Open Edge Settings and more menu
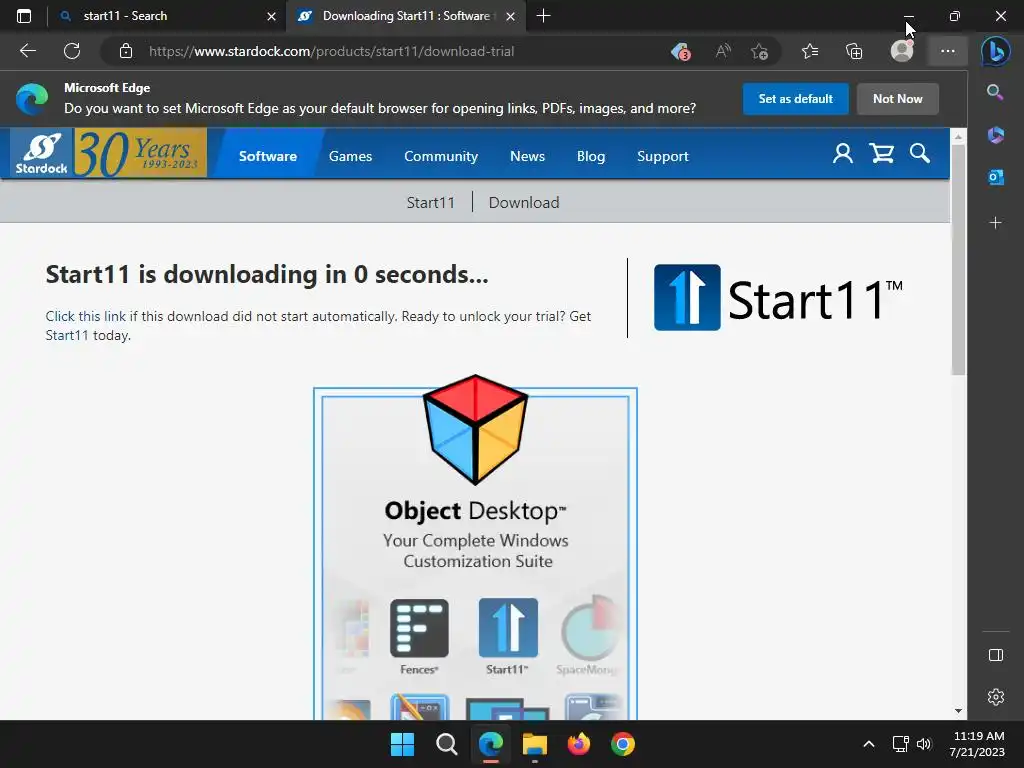This screenshot has width=1024, height=768. pos(948,51)
